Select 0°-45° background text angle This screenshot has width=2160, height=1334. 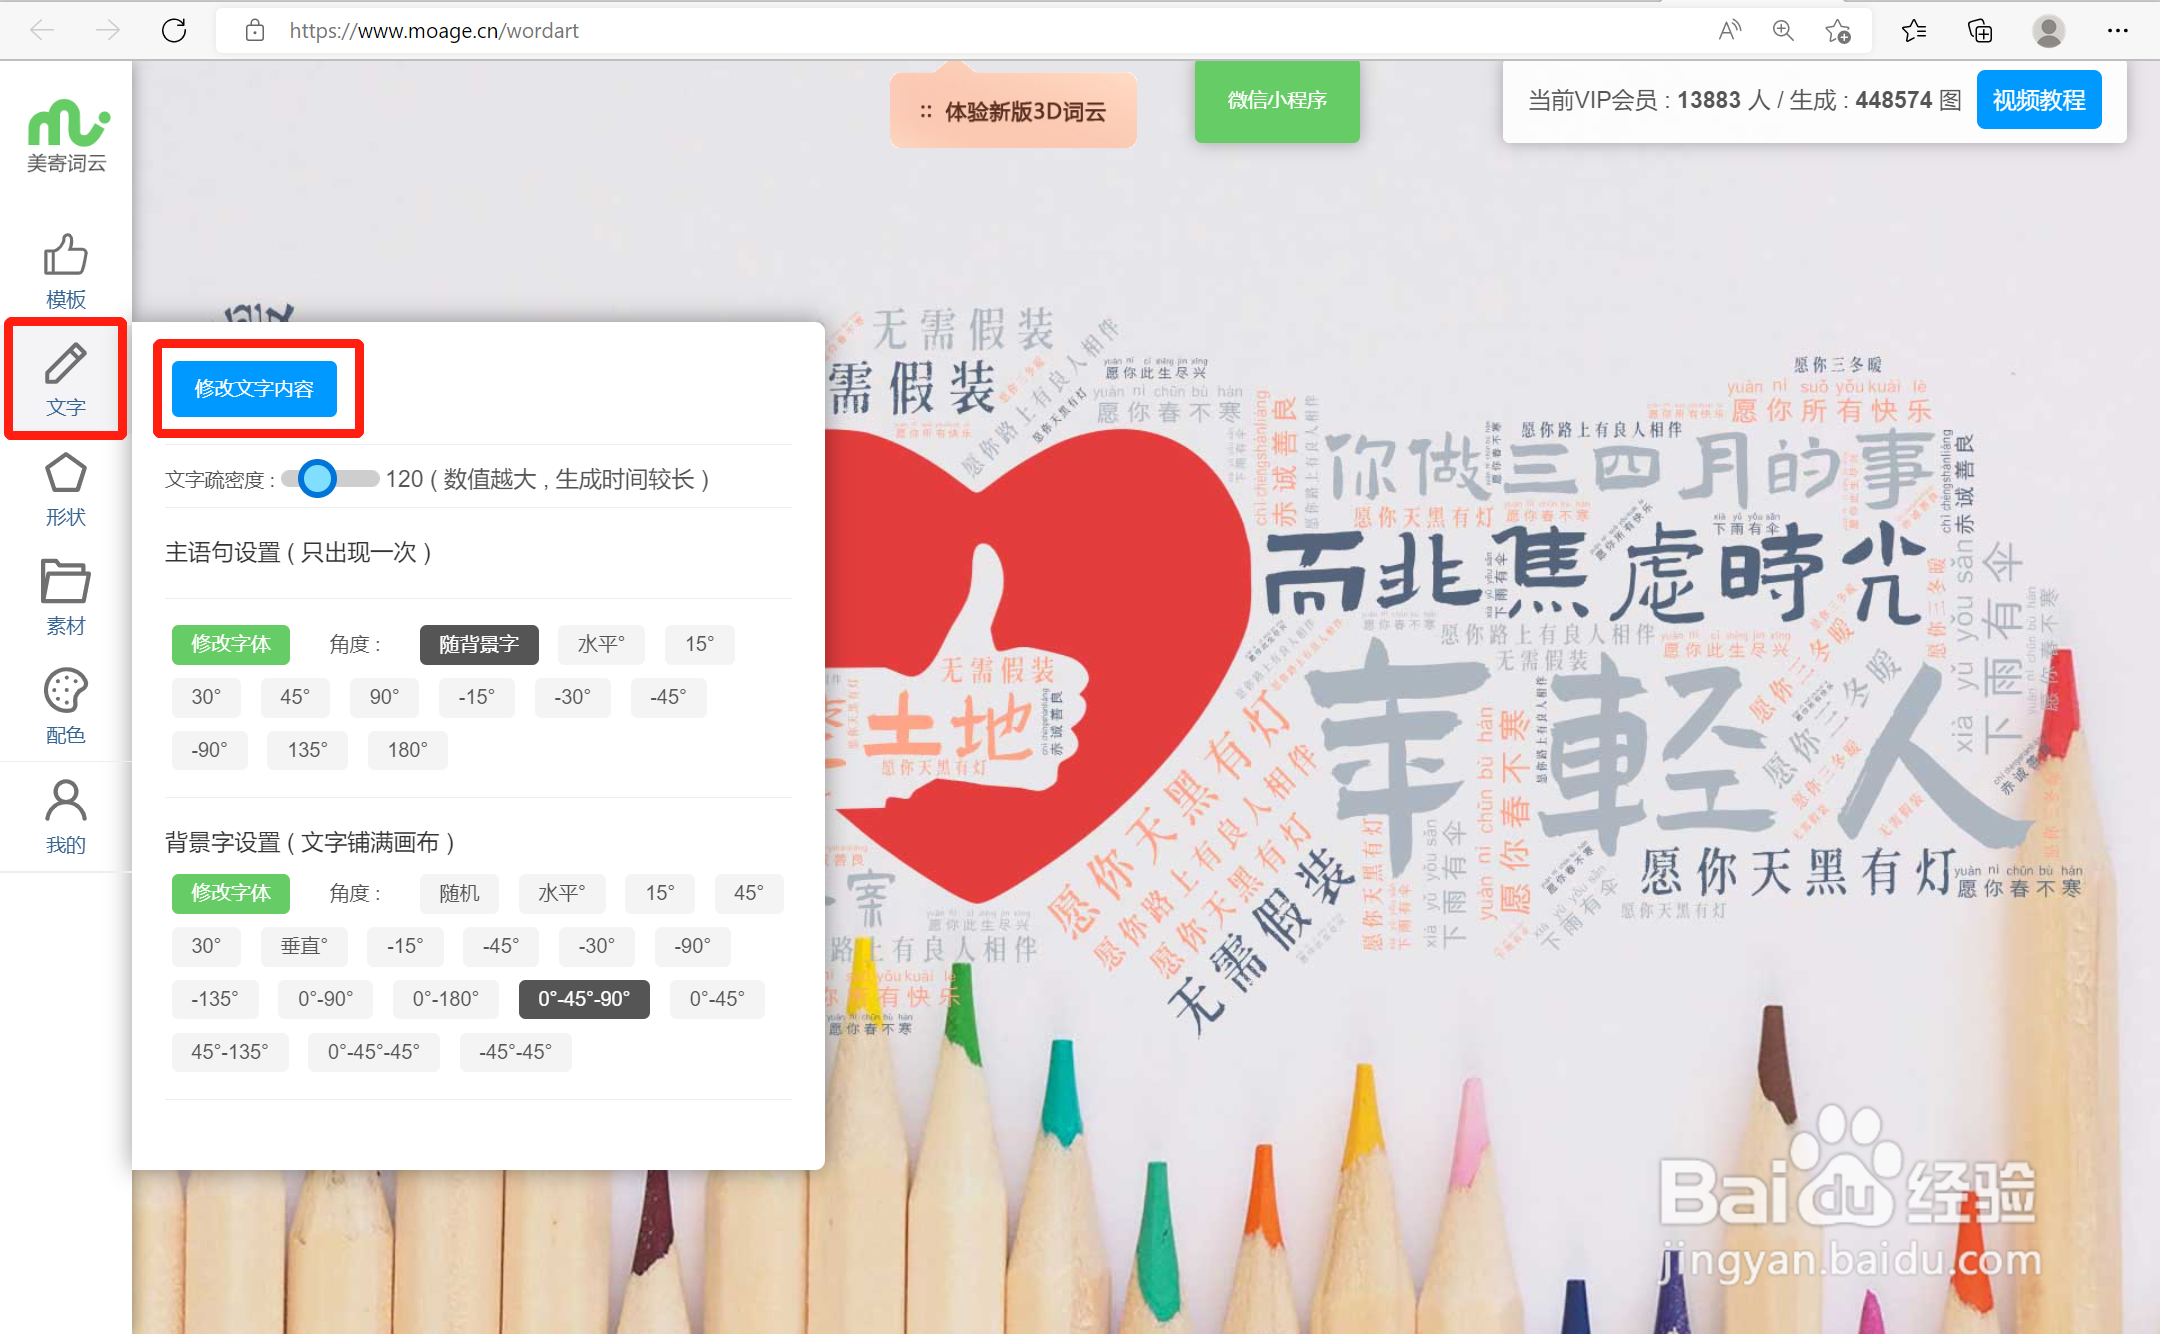pos(717,999)
